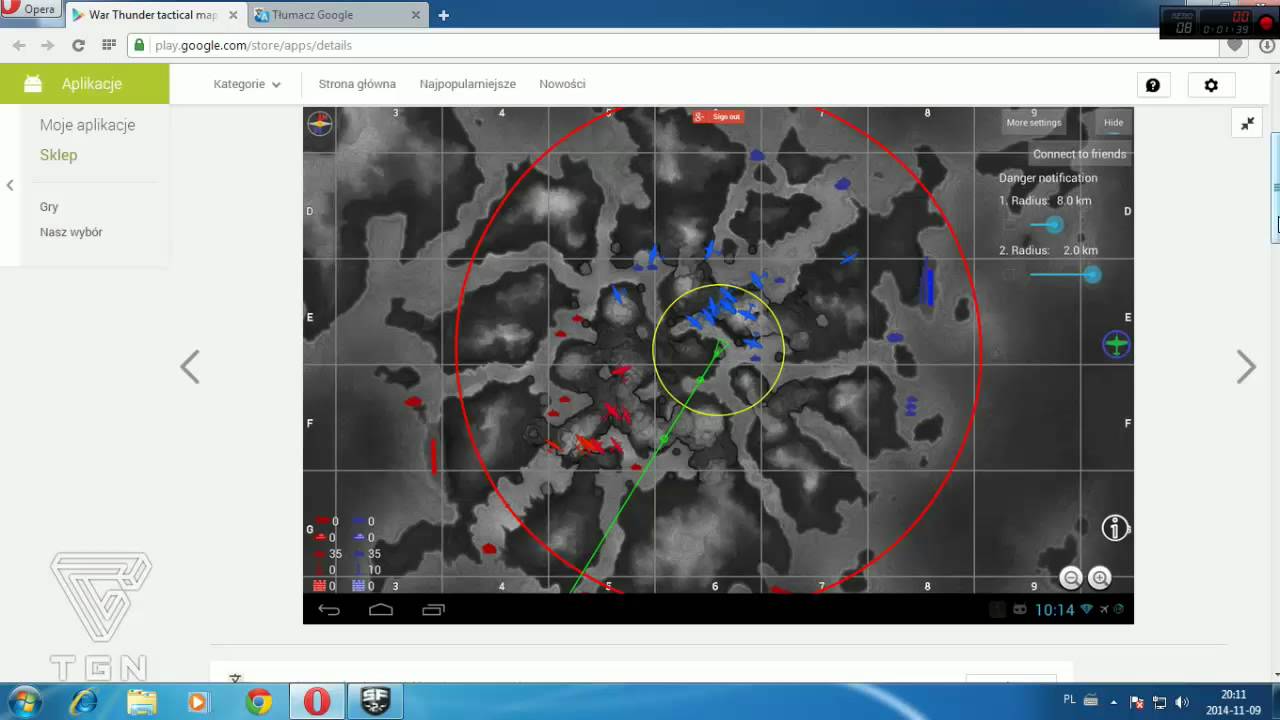1280x720 pixels.
Task: Open Strona główna
Action: point(357,84)
